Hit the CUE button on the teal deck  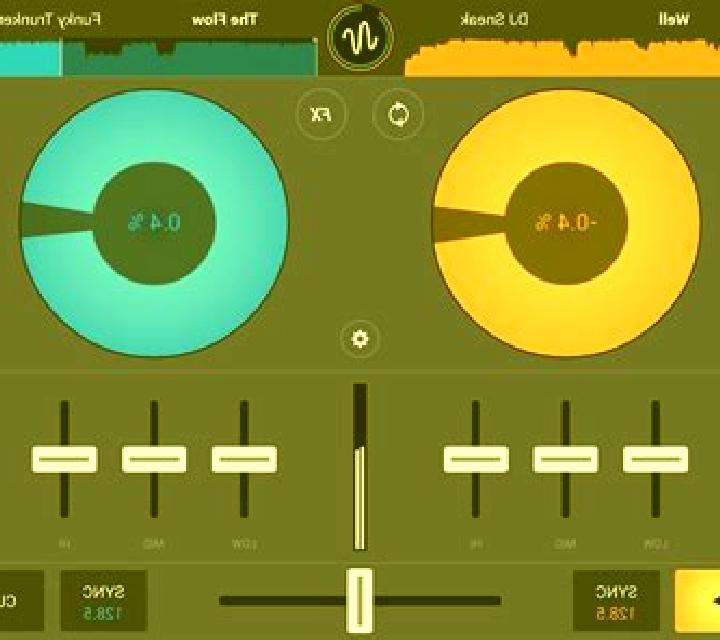(21, 601)
